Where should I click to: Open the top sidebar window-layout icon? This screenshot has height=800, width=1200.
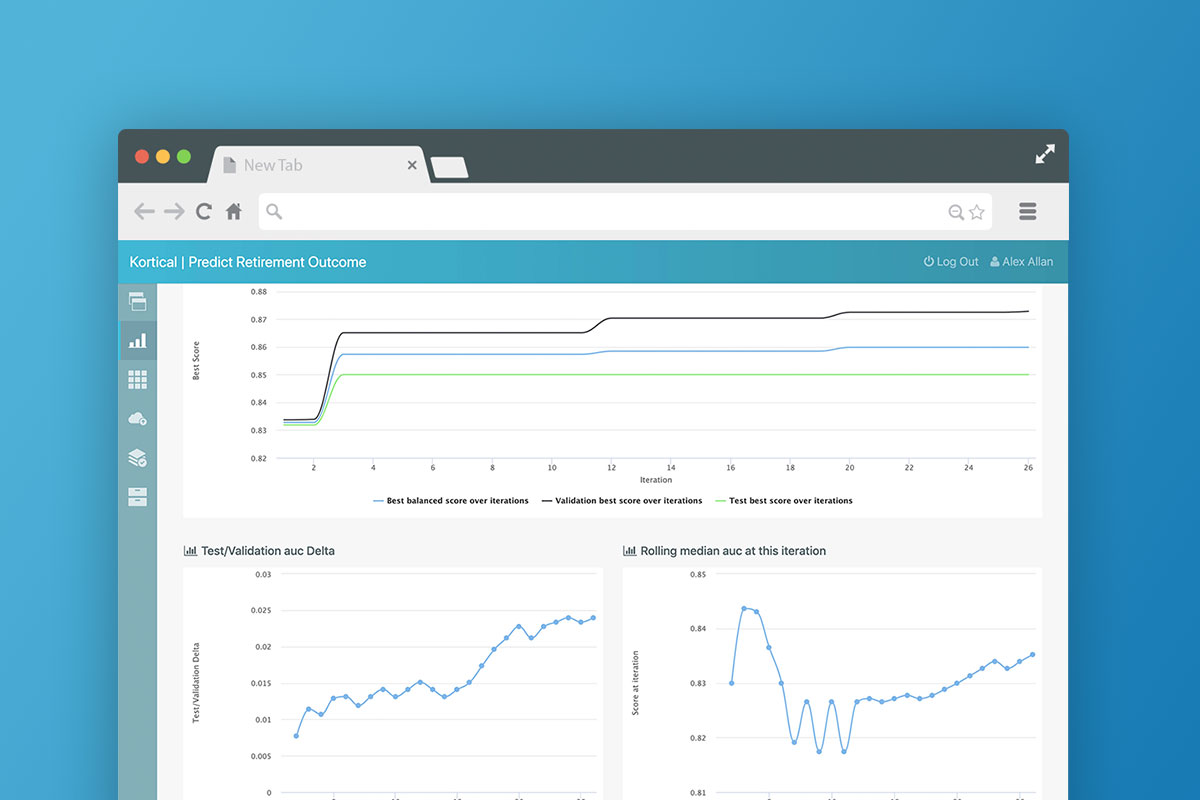[138, 301]
